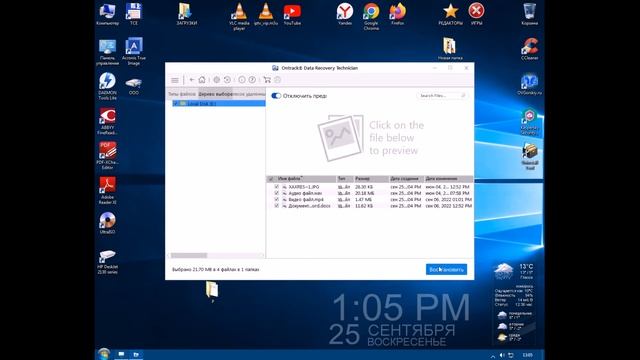Sort by 'Тип' column header

click(345, 179)
